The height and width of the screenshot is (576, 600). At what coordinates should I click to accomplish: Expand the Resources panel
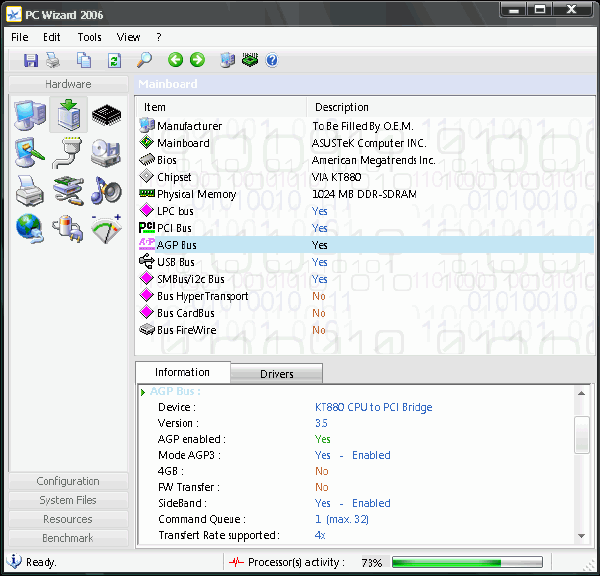[68, 519]
